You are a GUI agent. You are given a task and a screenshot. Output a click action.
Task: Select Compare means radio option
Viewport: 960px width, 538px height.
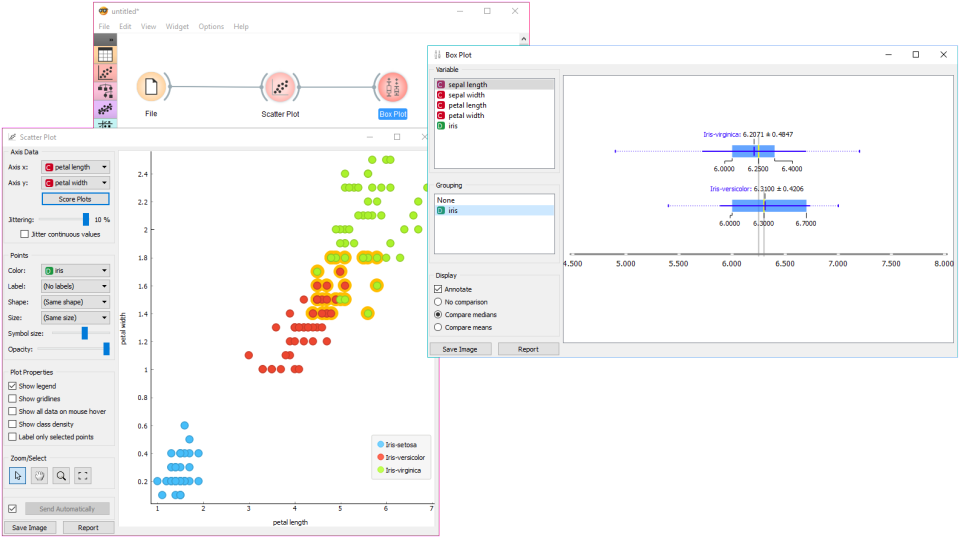coord(438,327)
